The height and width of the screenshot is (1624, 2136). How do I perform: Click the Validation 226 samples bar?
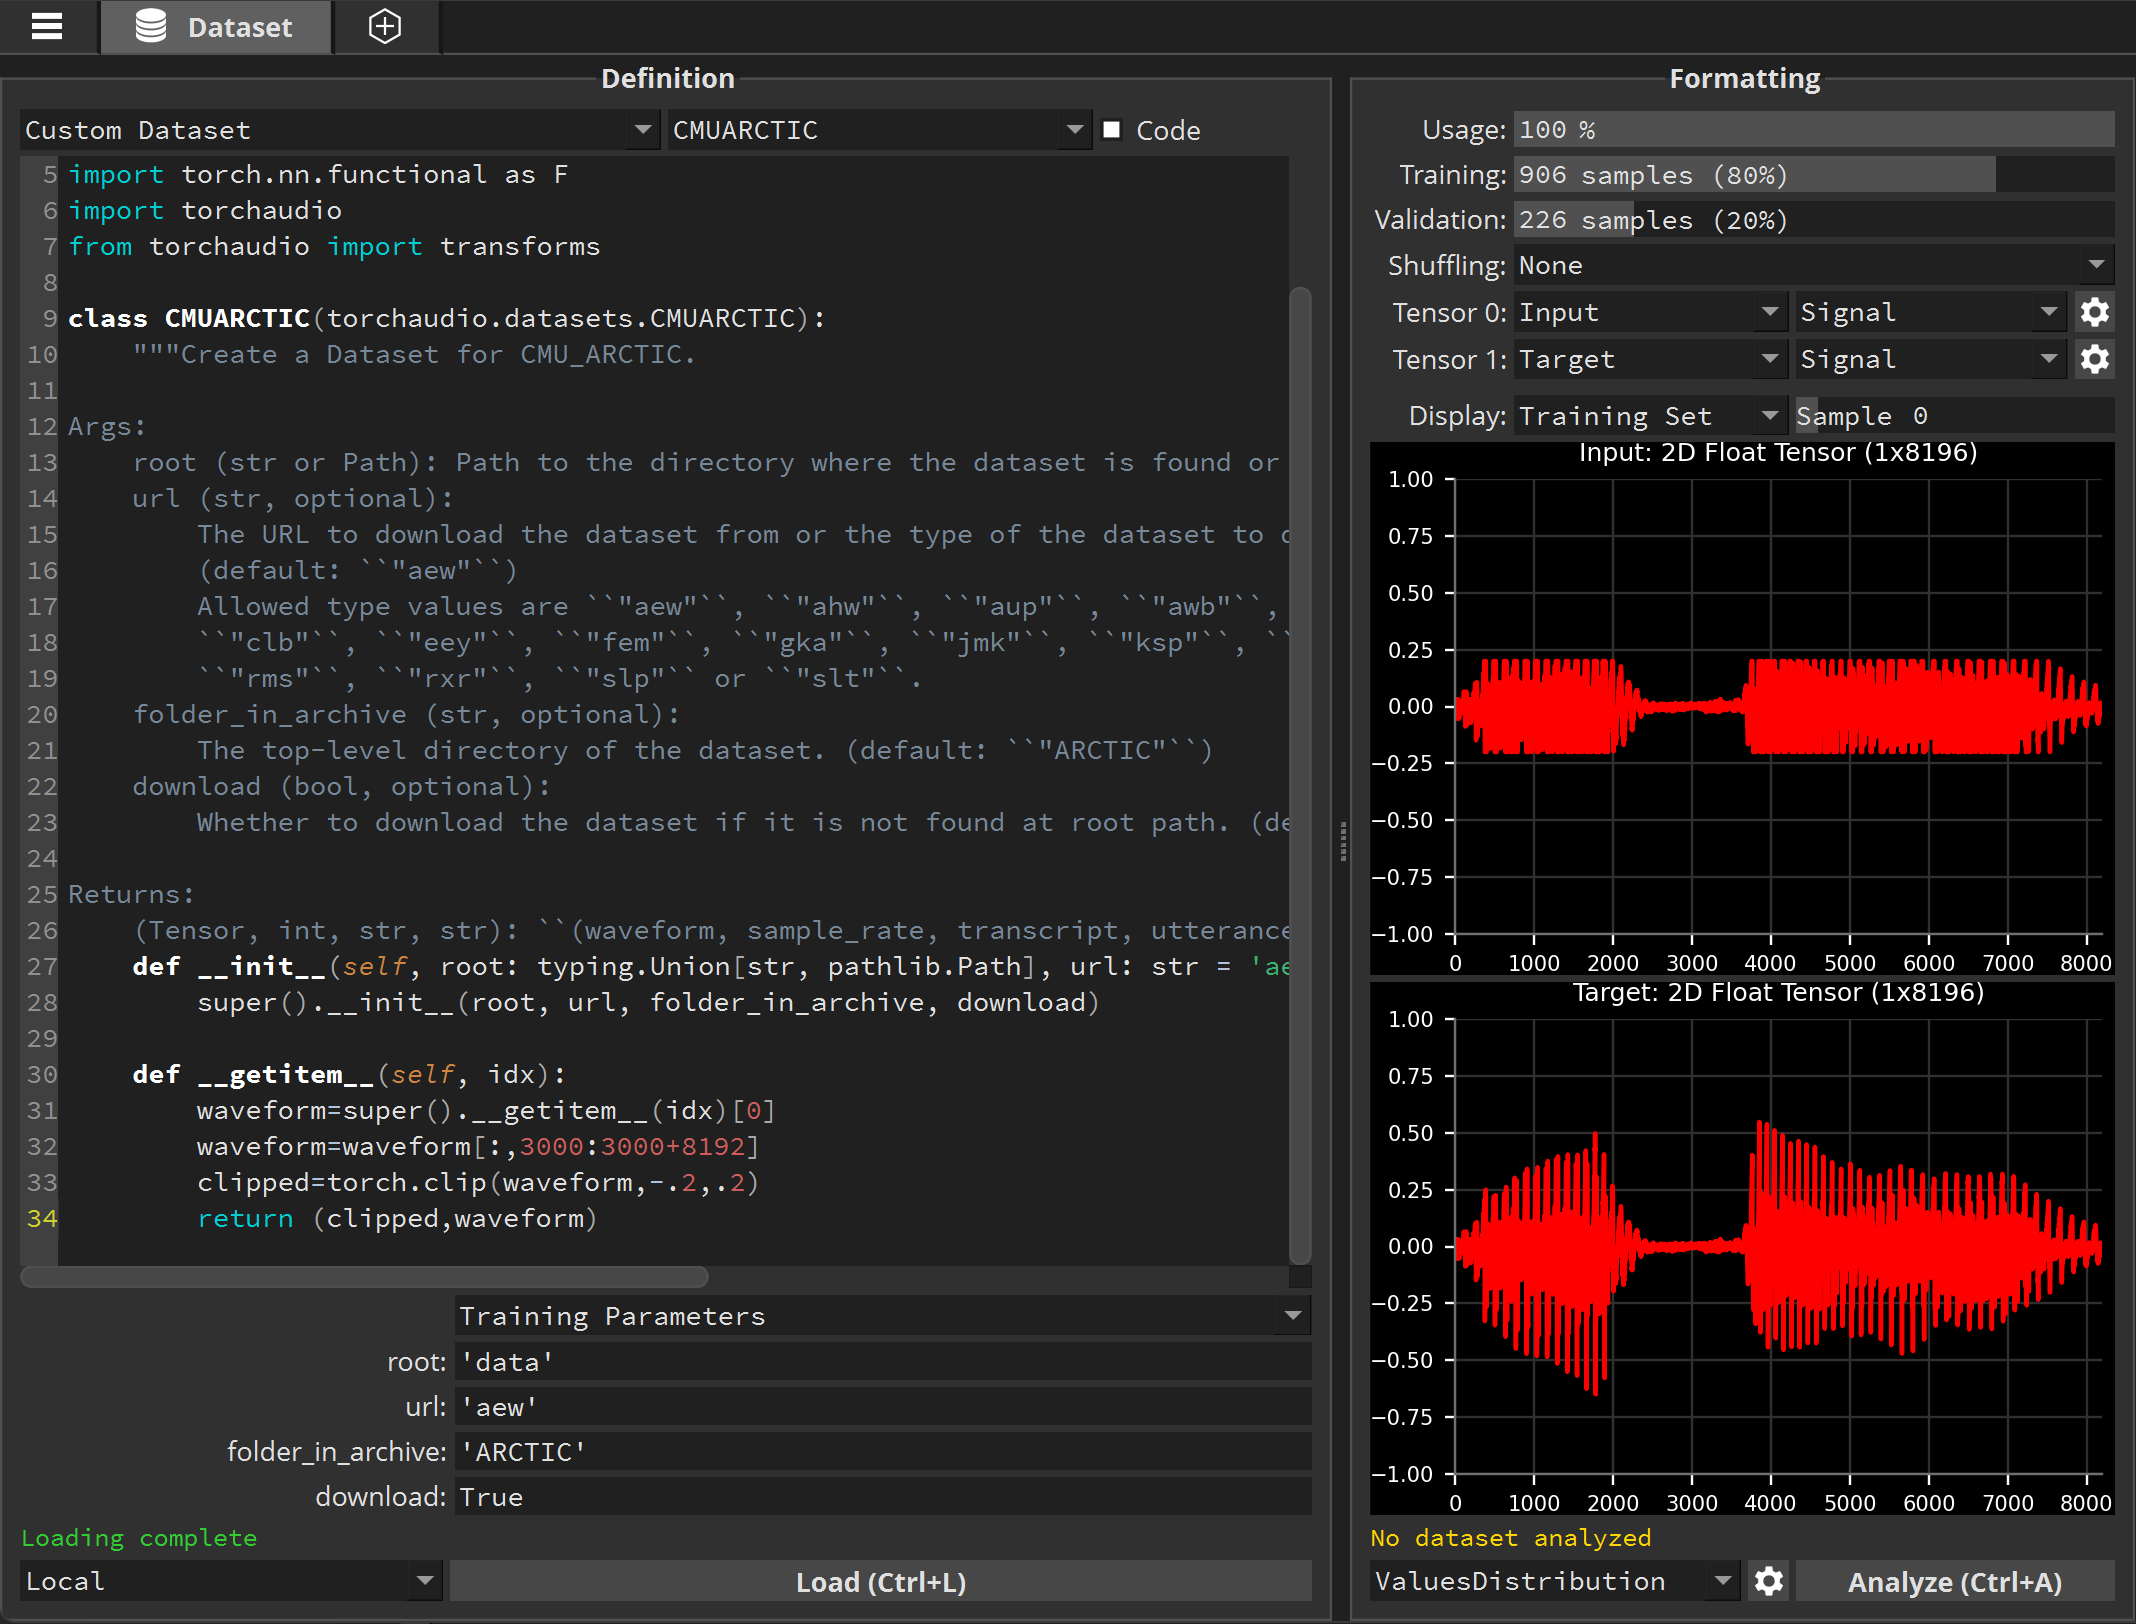point(1813,220)
